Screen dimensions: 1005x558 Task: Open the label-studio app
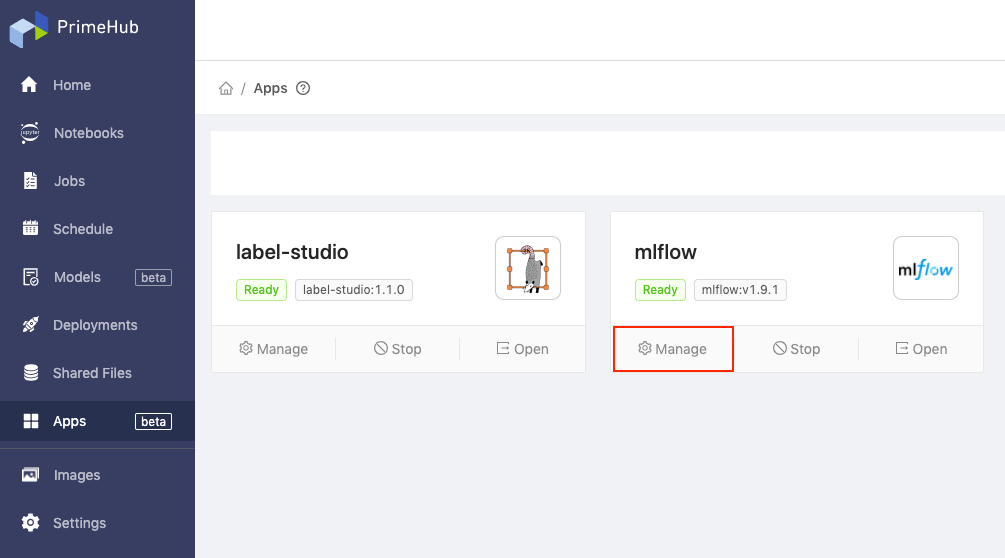click(522, 349)
